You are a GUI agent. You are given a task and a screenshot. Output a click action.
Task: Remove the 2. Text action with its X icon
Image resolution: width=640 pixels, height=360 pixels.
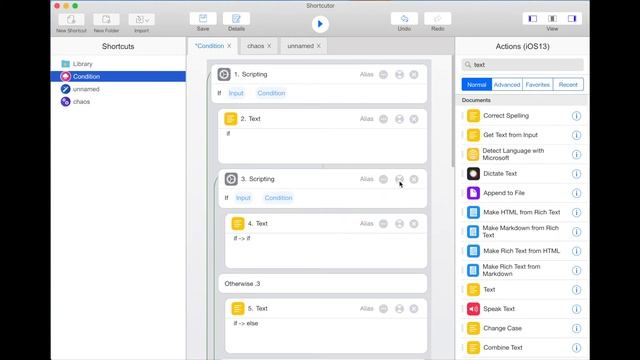click(414, 119)
